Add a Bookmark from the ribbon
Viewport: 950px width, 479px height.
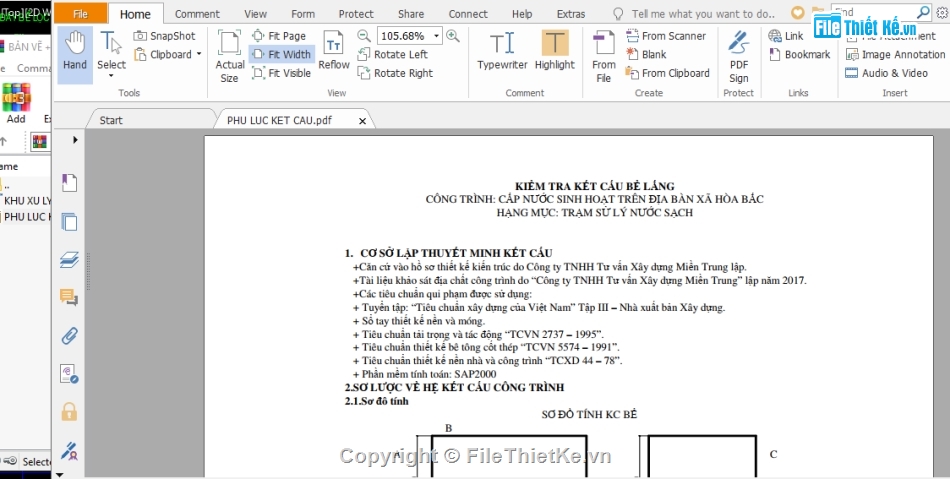(800, 55)
